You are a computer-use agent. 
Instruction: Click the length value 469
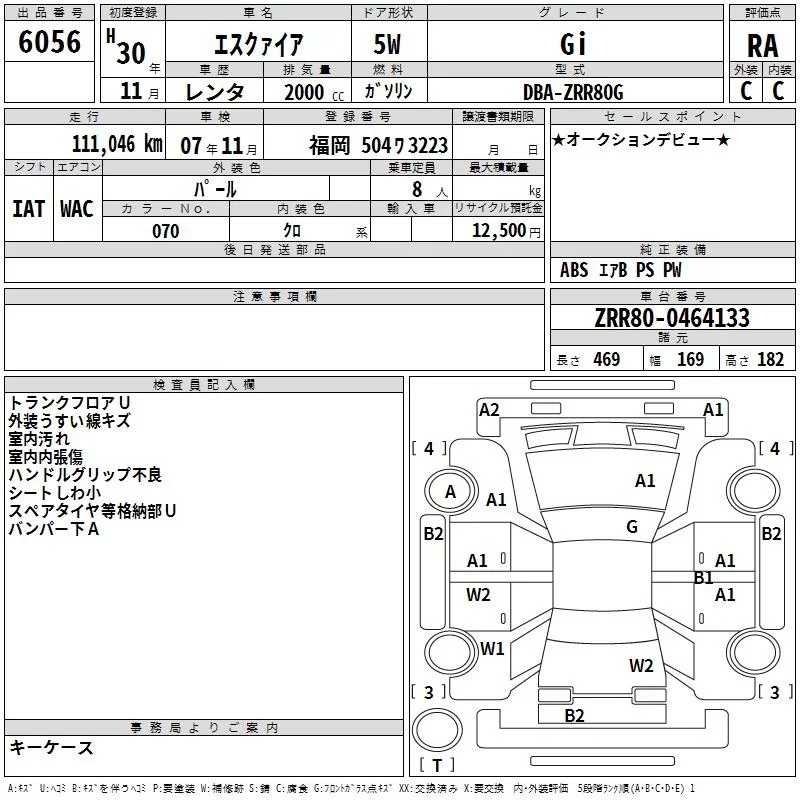(x=607, y=359)
